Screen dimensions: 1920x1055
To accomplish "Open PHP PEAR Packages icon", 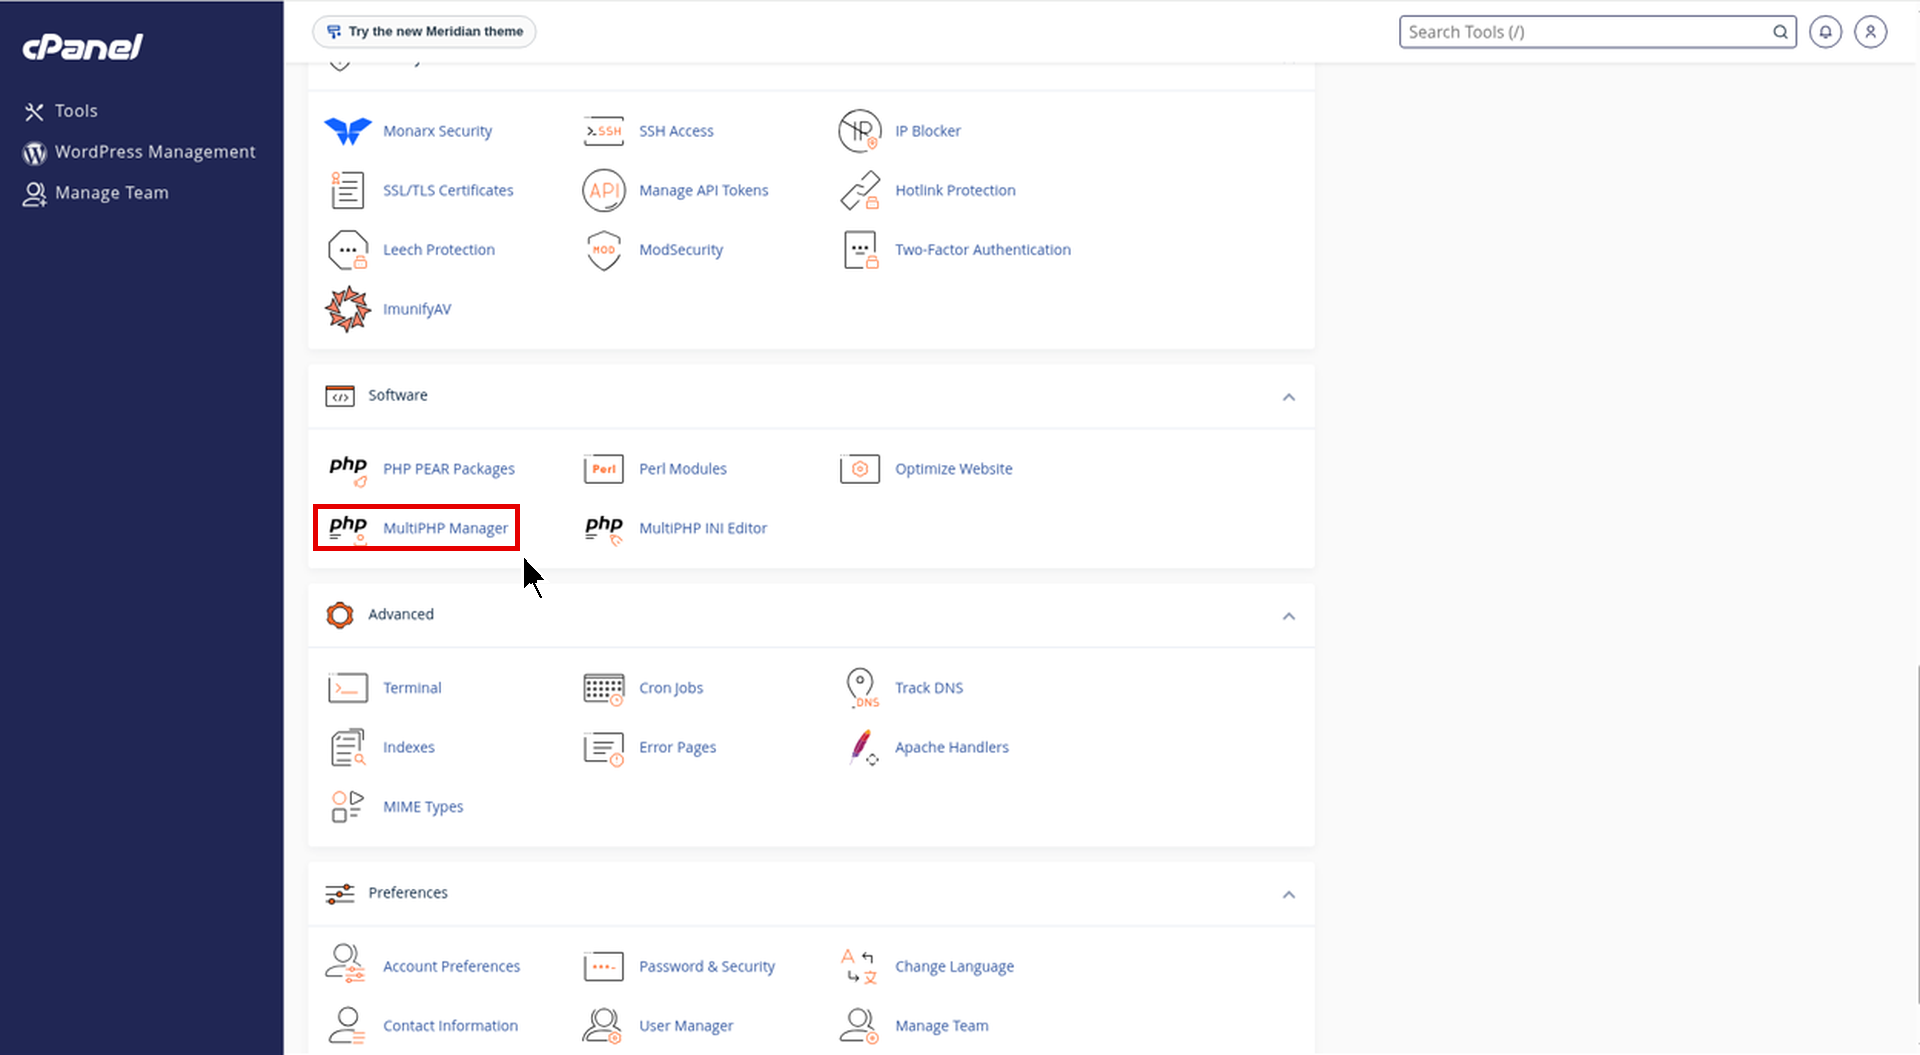I will pos(348,469).
